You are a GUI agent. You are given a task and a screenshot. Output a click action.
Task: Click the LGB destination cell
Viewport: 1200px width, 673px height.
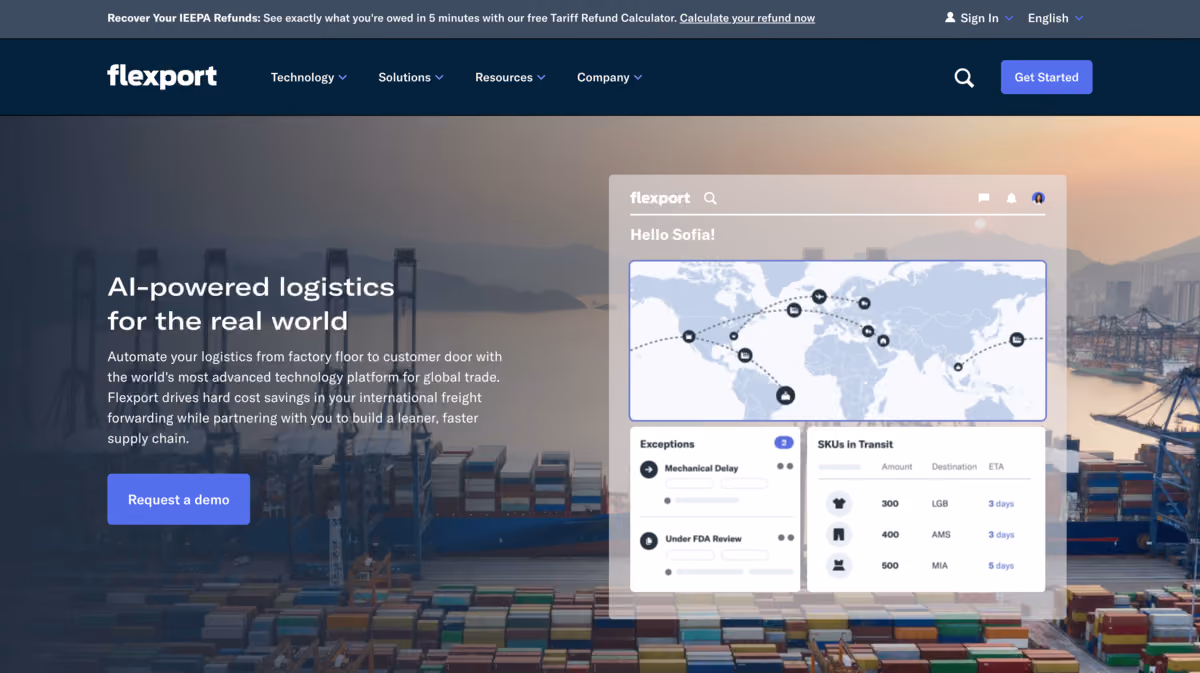coord(940,504)
